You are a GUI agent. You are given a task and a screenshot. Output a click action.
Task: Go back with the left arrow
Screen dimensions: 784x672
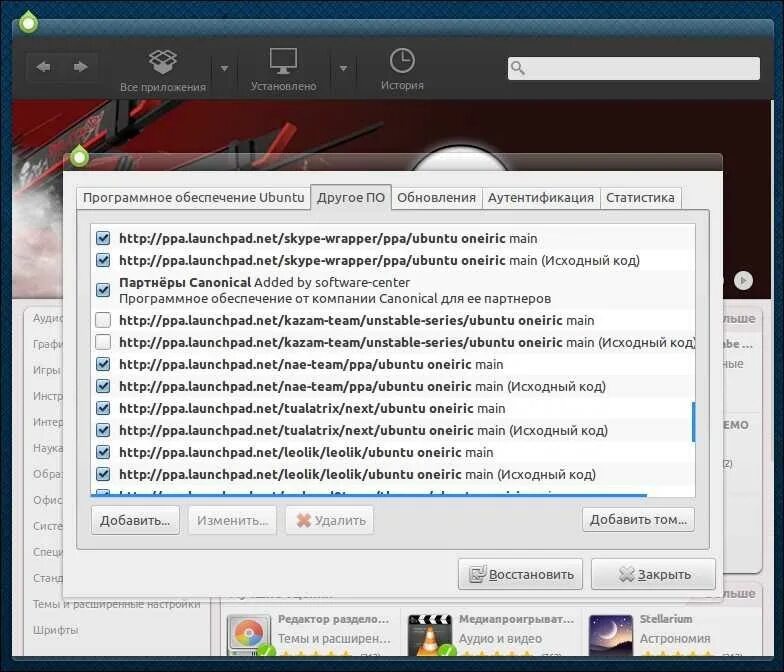tap(44, 66)
